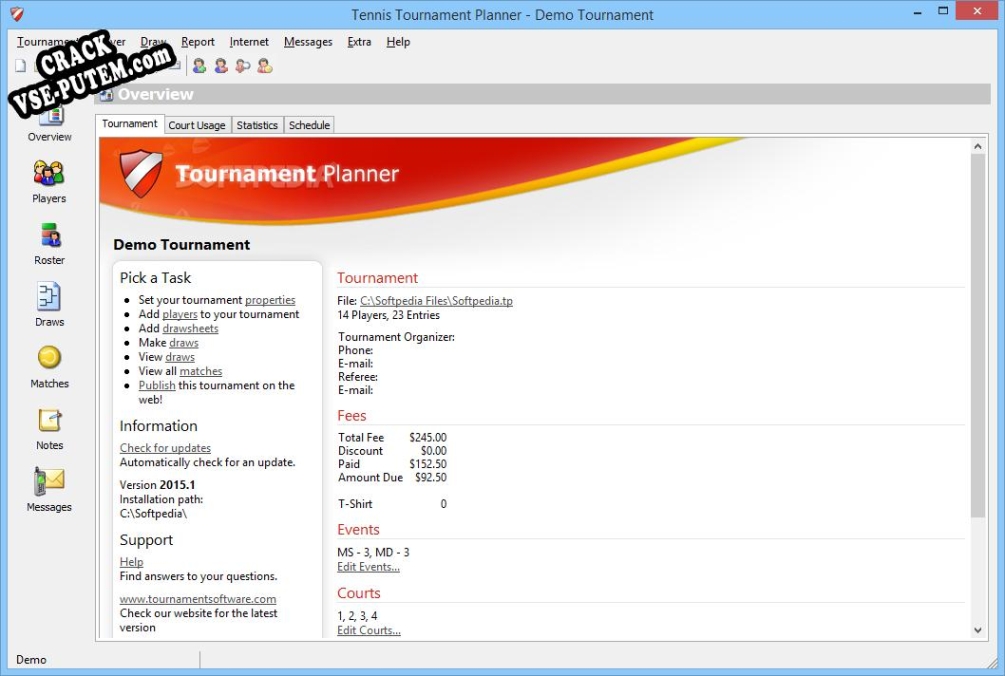The width and height of the screenshot is (1005, 676).
Task: Click the vertical scrollbar thumb in overview pane
Action: pyautogui.click(x=977, y=336)
